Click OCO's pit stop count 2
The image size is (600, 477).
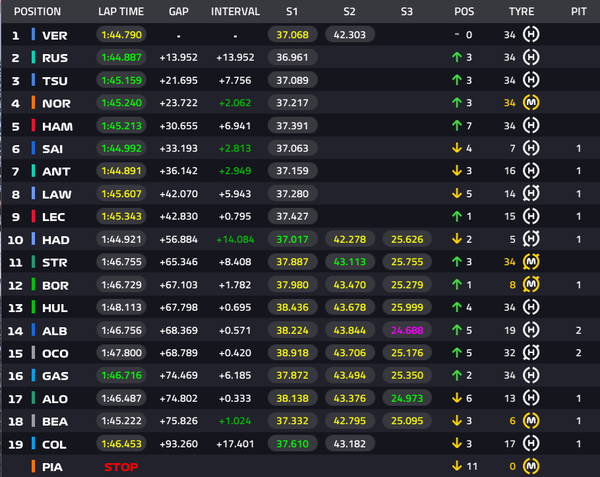tap(579, 353)
